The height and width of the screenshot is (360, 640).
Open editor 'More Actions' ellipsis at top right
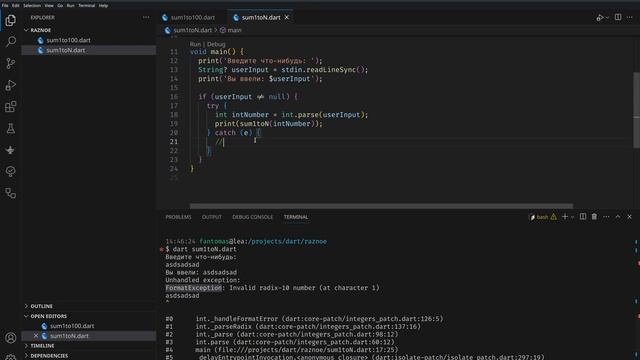629,17
